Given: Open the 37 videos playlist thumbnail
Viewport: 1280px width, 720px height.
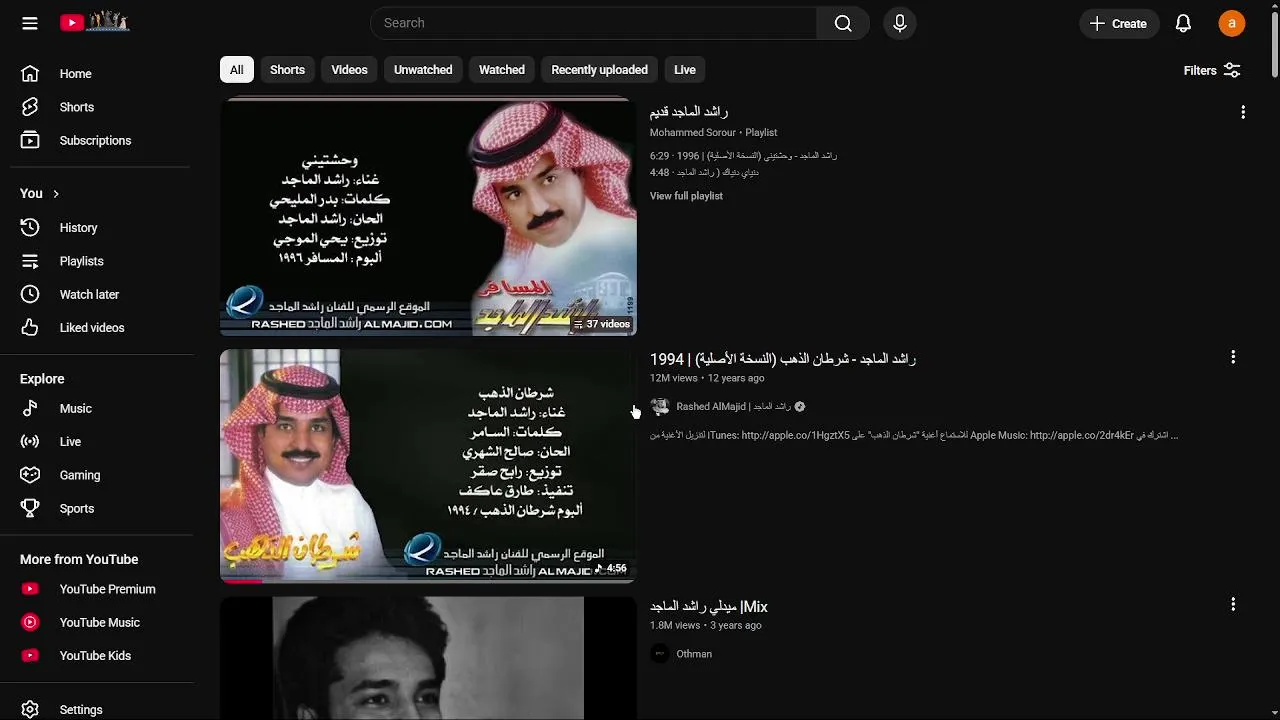Looking at the screenshot, I should pos(428,216).
